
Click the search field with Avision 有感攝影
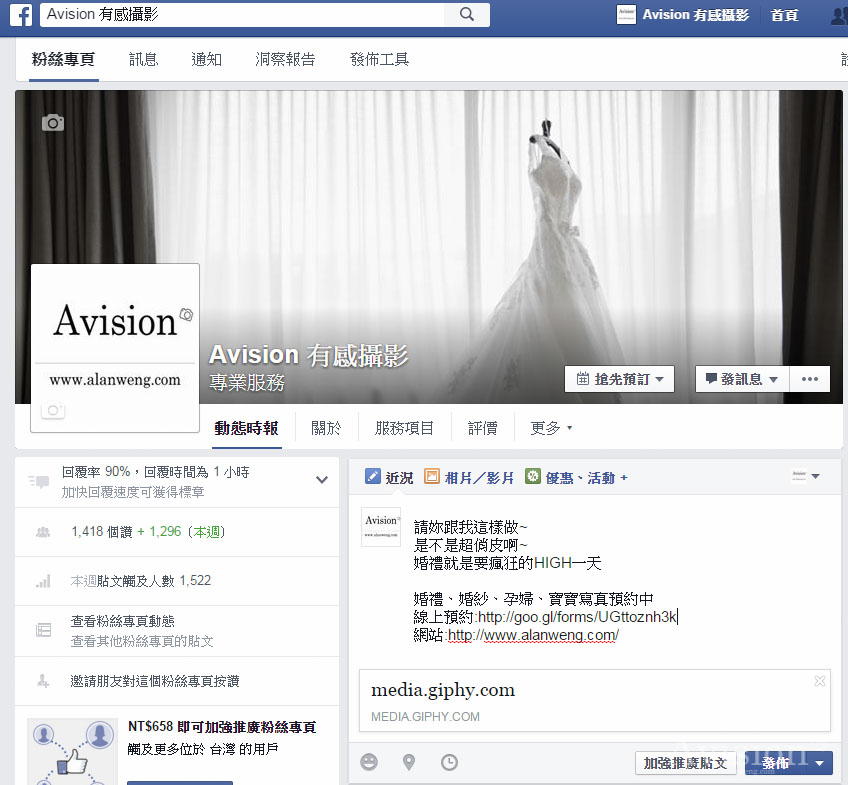(x=242, y=15)
